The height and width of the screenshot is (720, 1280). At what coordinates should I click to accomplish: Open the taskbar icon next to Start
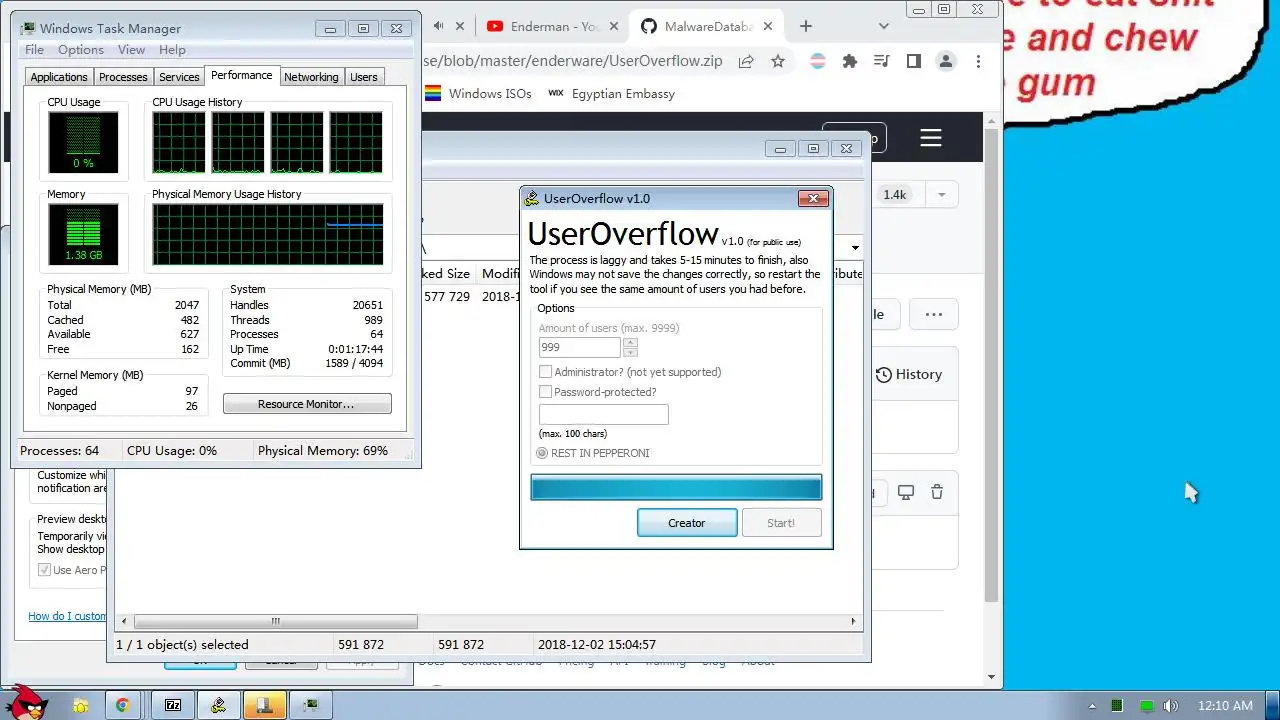[80, 706]
